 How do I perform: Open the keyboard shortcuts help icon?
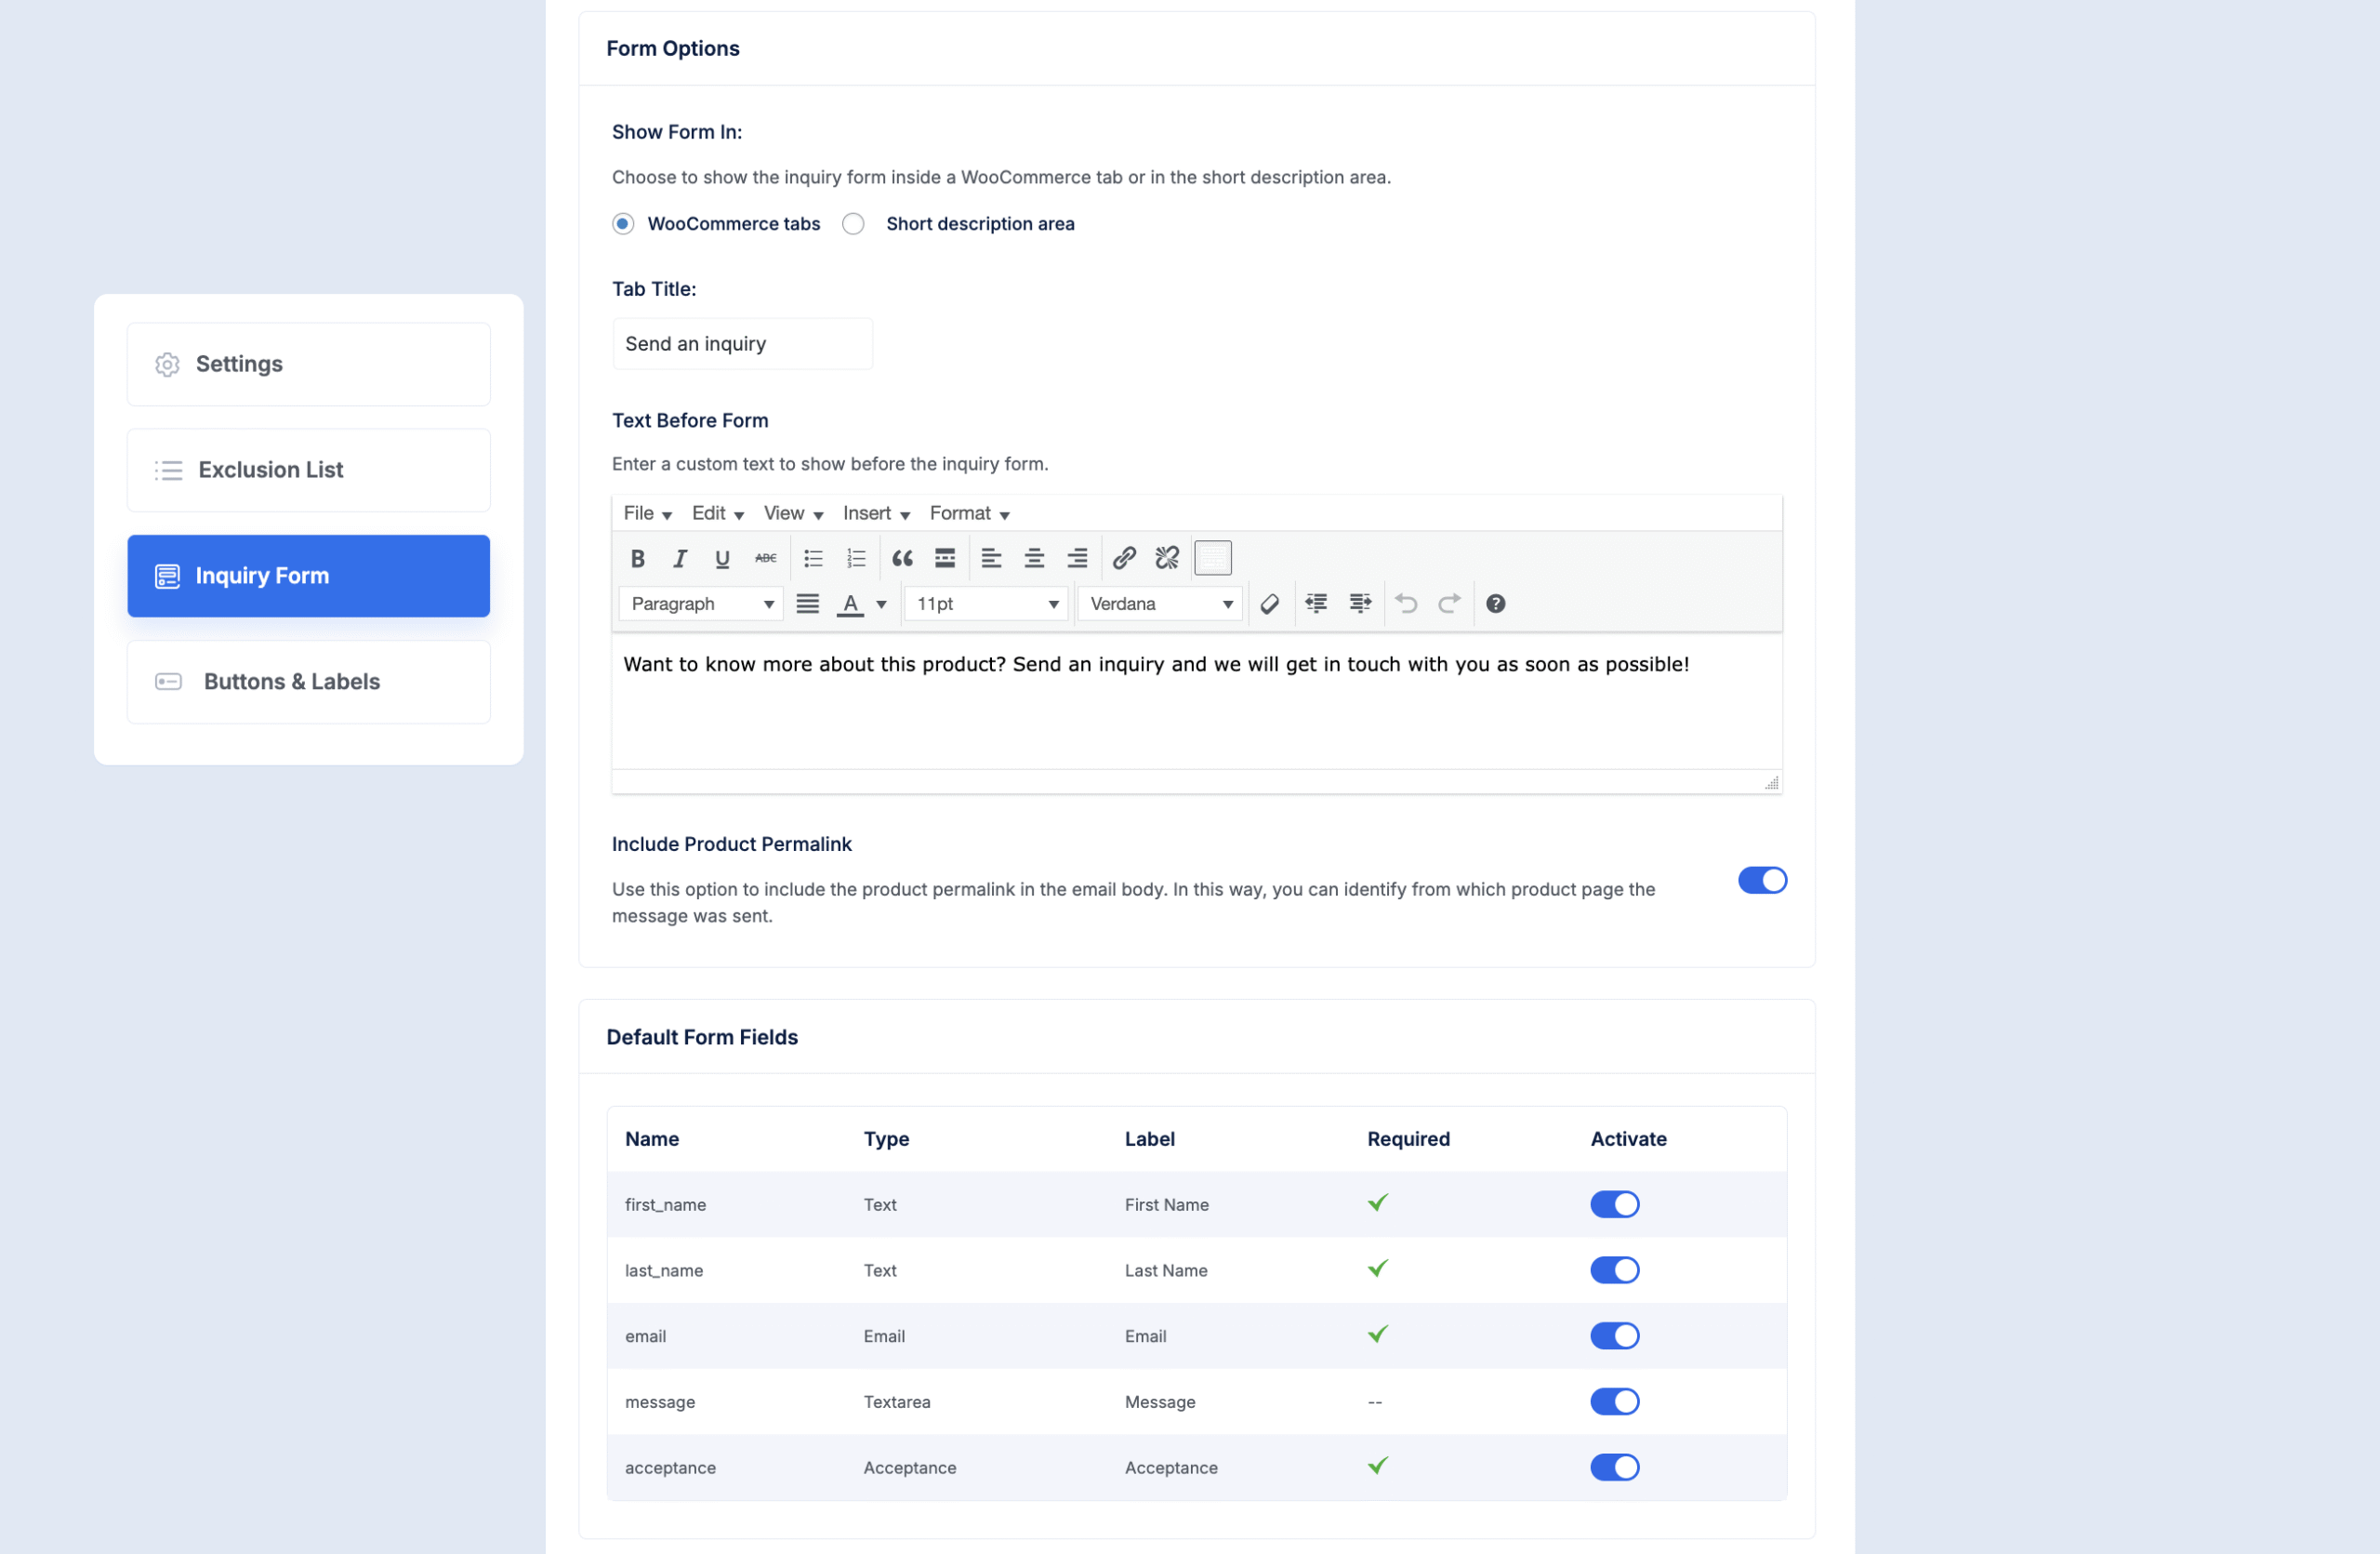(1495, 604)
